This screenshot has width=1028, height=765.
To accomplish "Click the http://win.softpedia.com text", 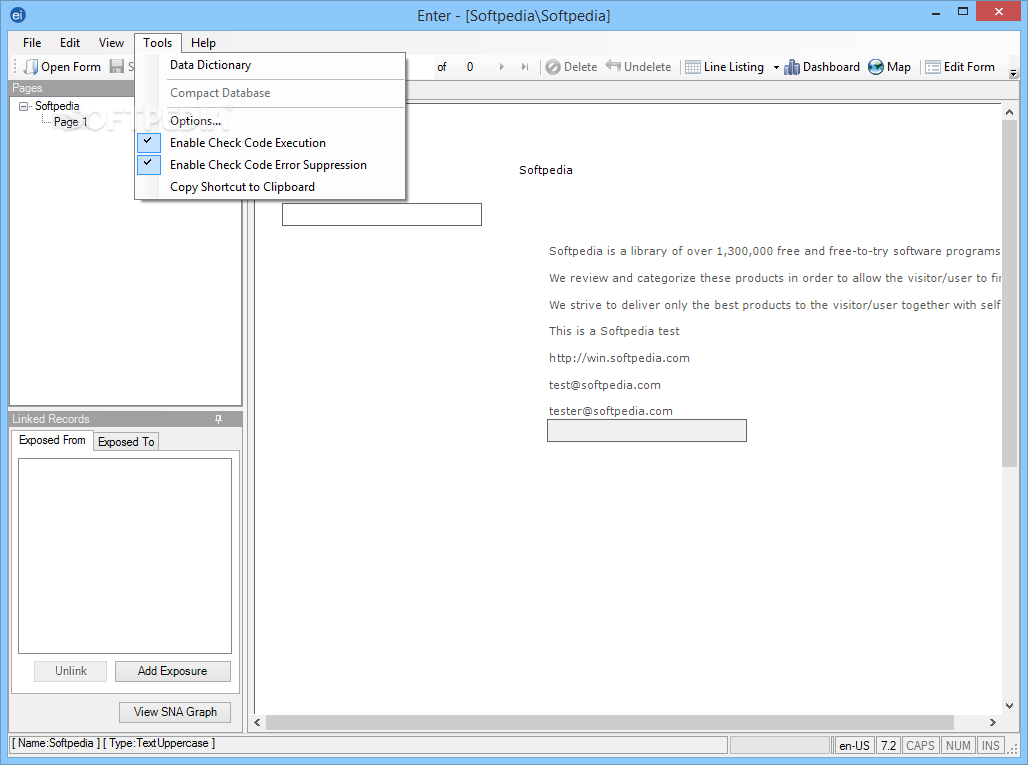I will [619, 358].
